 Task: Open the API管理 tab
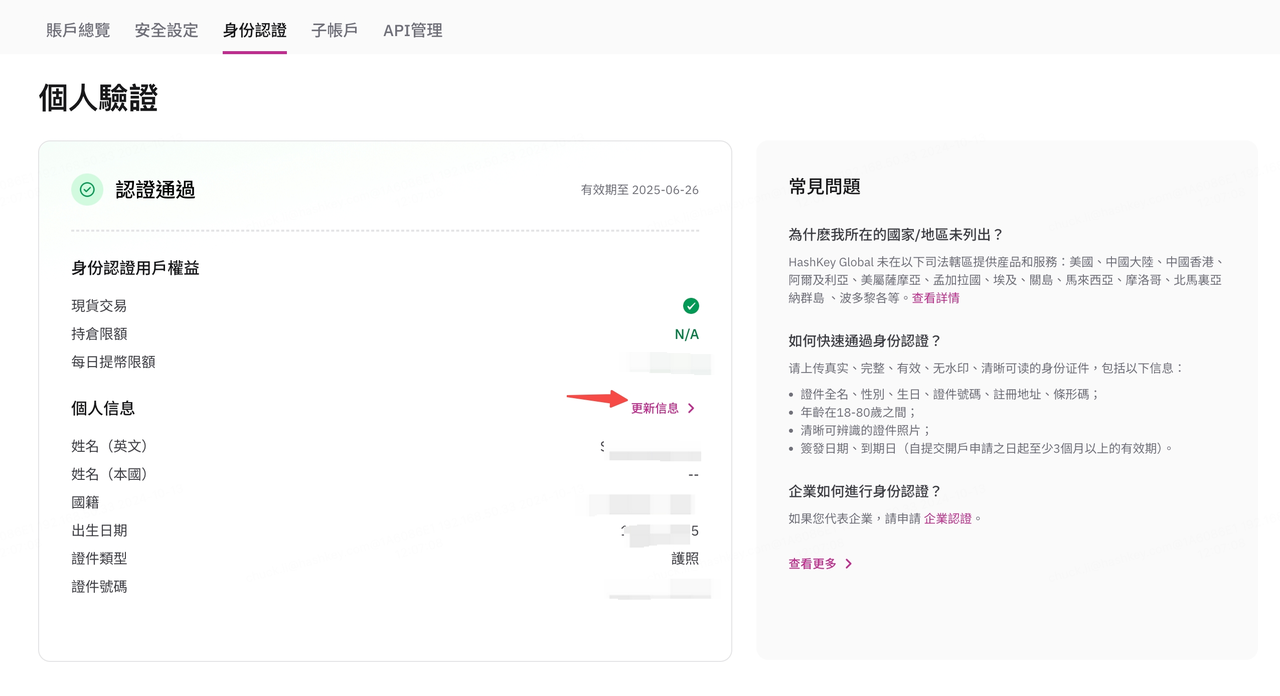pos(413,30)
